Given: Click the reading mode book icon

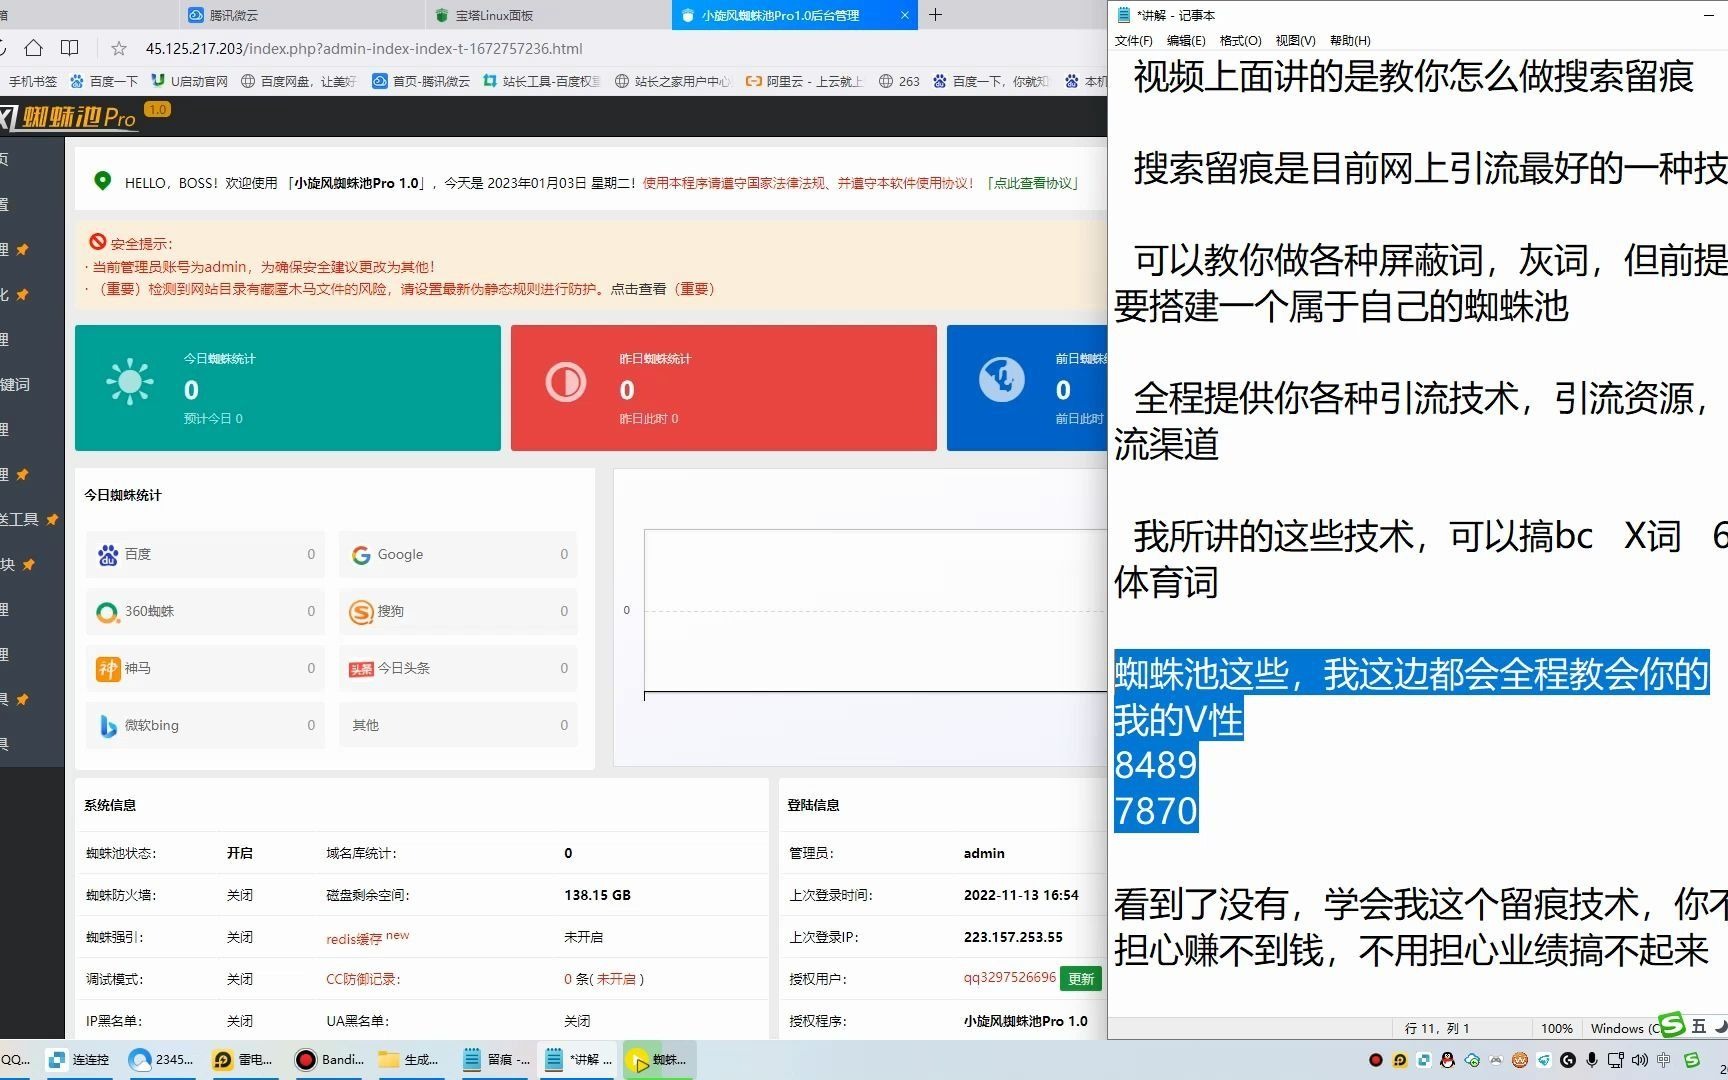Looking at the screenshot, I should point(69,48).
